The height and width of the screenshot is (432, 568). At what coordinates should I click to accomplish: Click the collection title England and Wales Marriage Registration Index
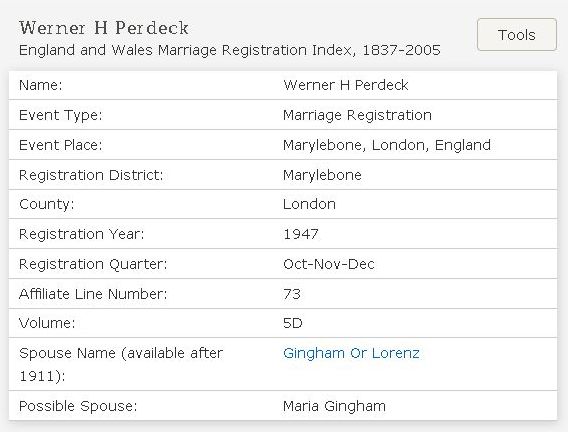(229, 50)
